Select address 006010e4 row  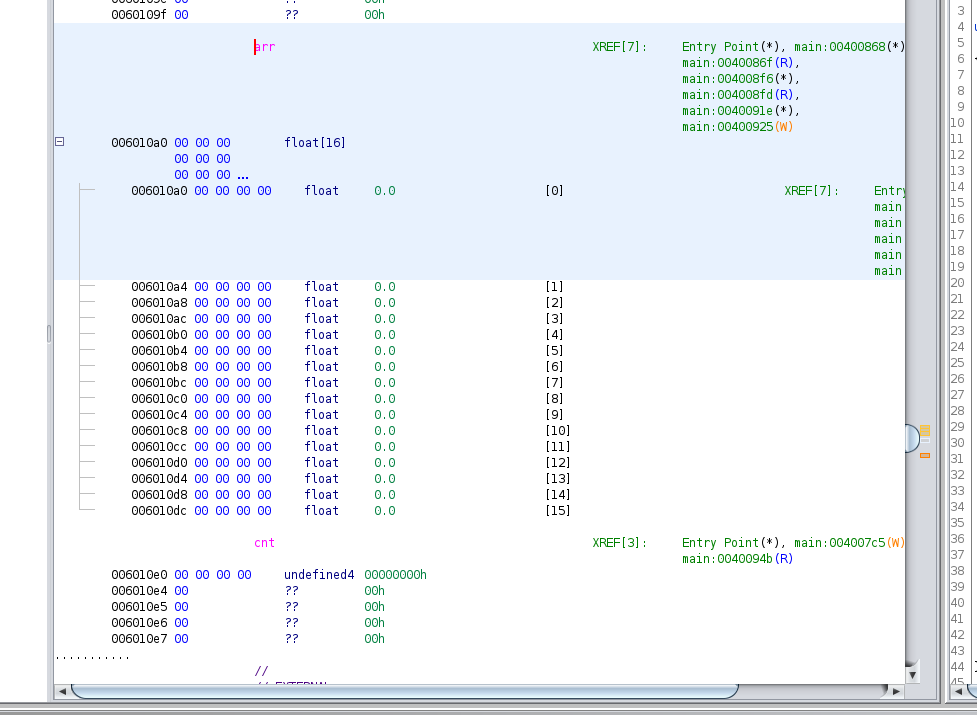click(139, 590)
